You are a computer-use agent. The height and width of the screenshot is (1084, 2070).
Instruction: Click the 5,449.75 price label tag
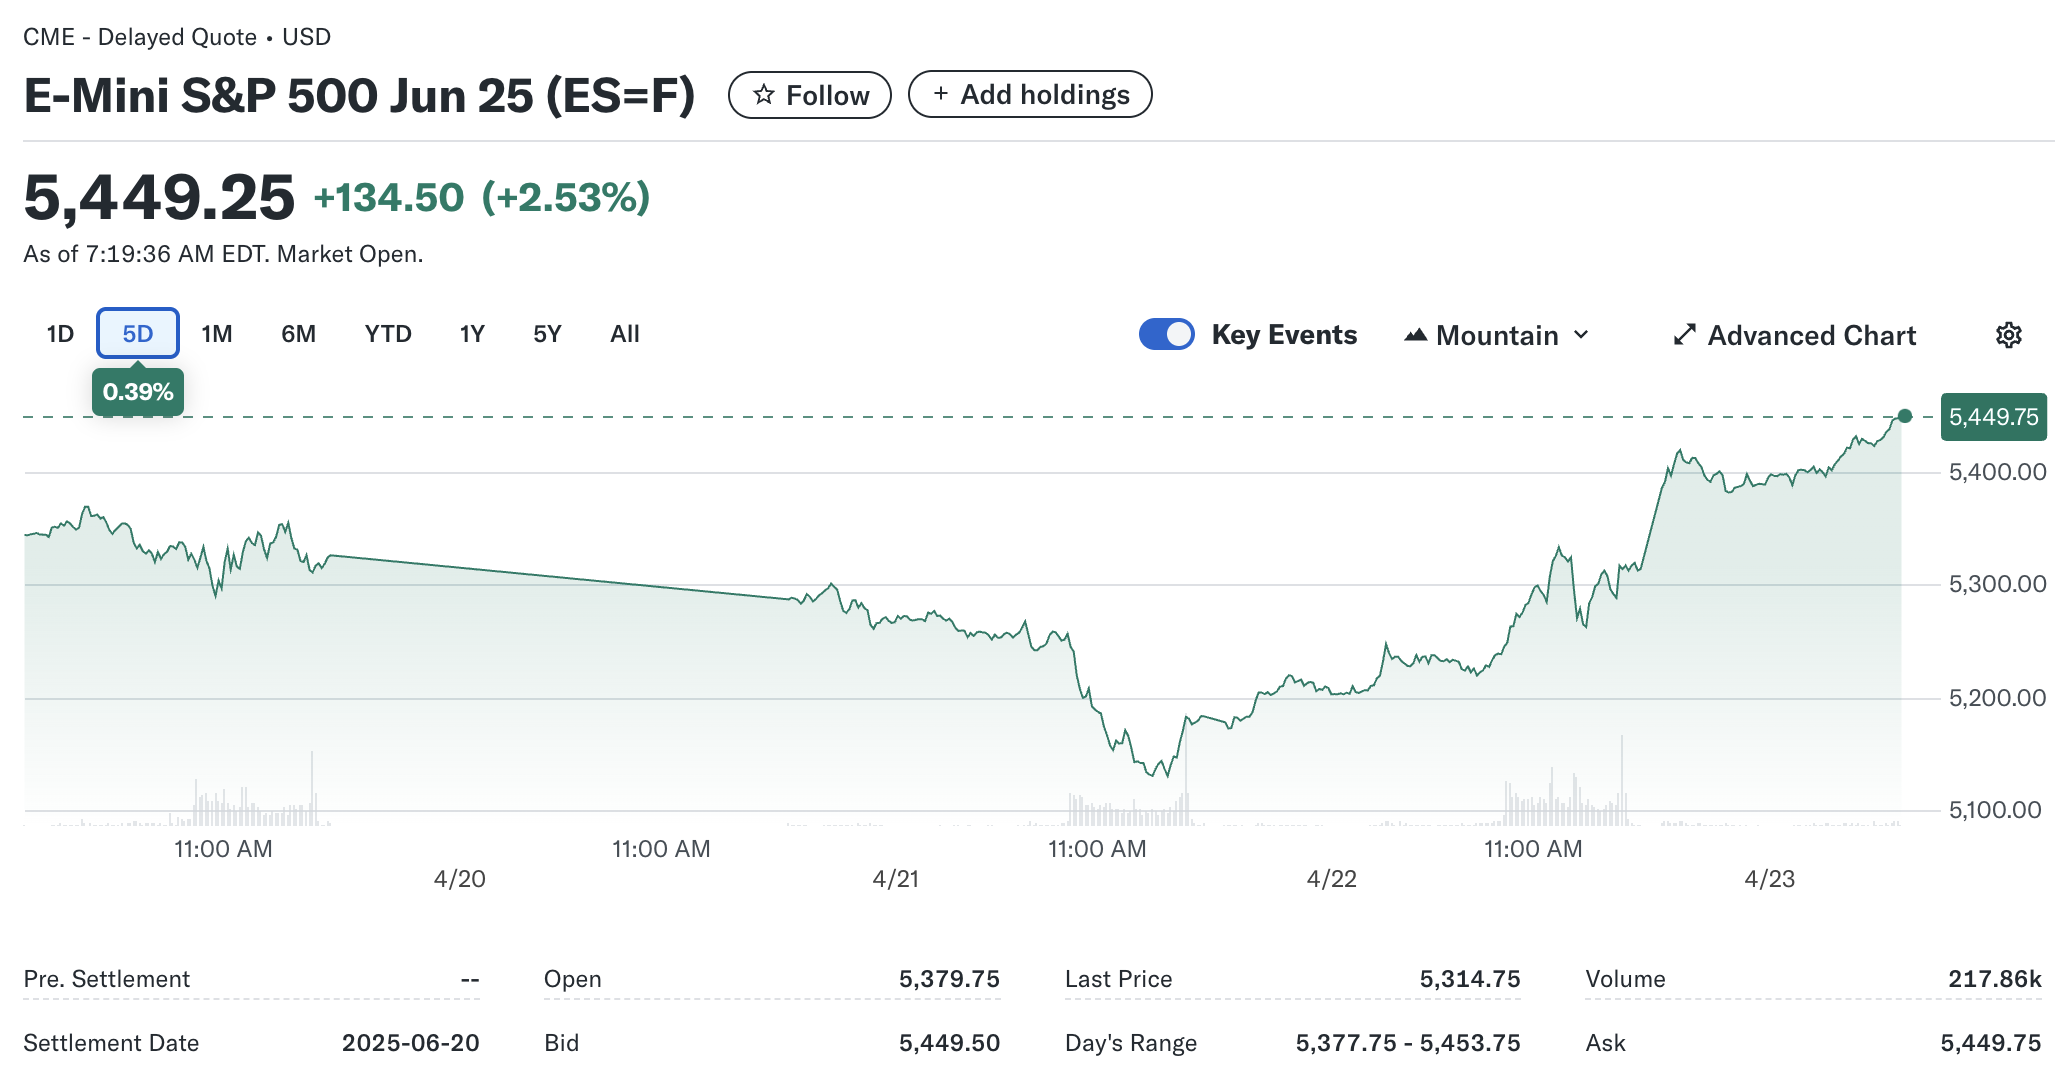tap(1993, 417)
